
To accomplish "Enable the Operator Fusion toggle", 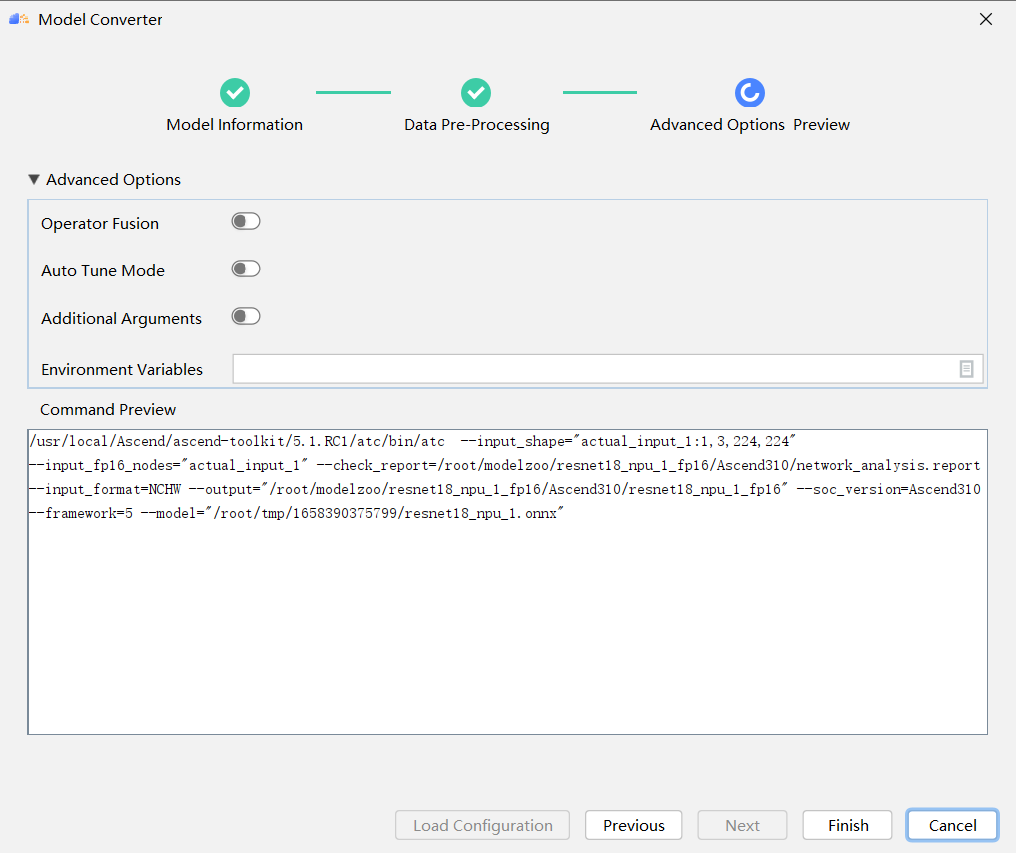I will coord(246,221).
